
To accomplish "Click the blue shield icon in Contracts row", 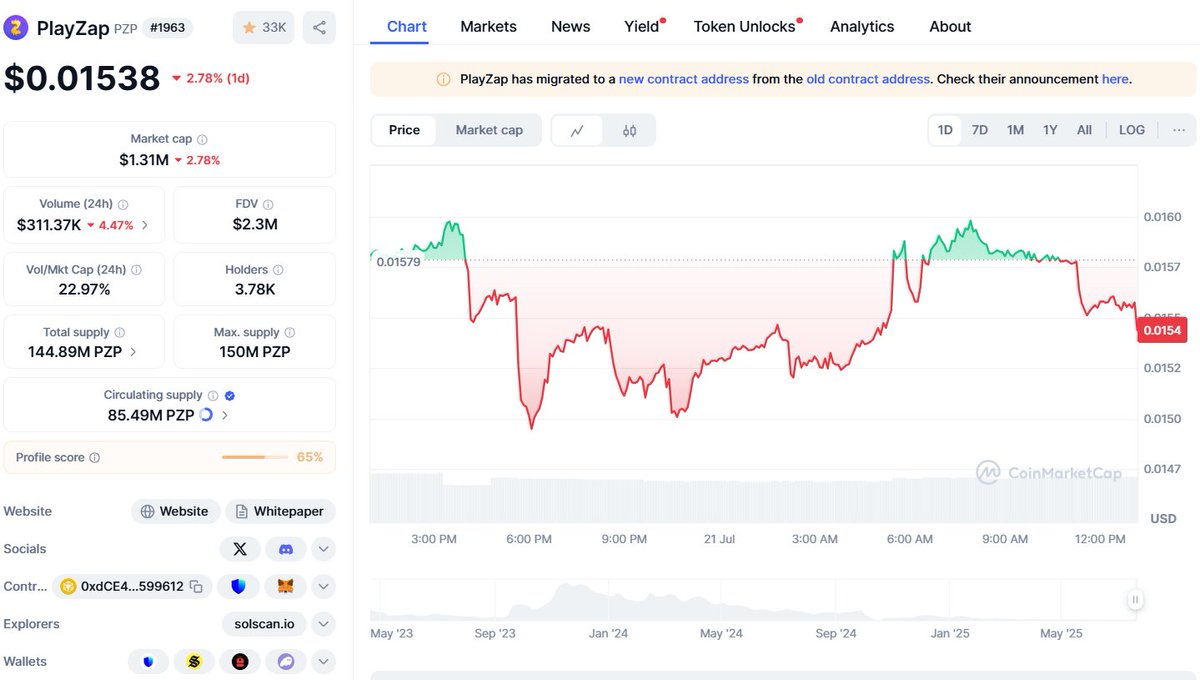I will [238, 586].
